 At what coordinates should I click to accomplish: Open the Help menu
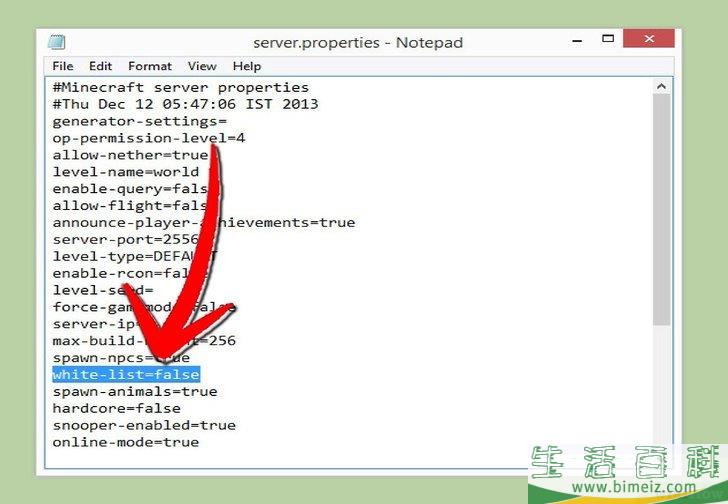coord(247,66)
